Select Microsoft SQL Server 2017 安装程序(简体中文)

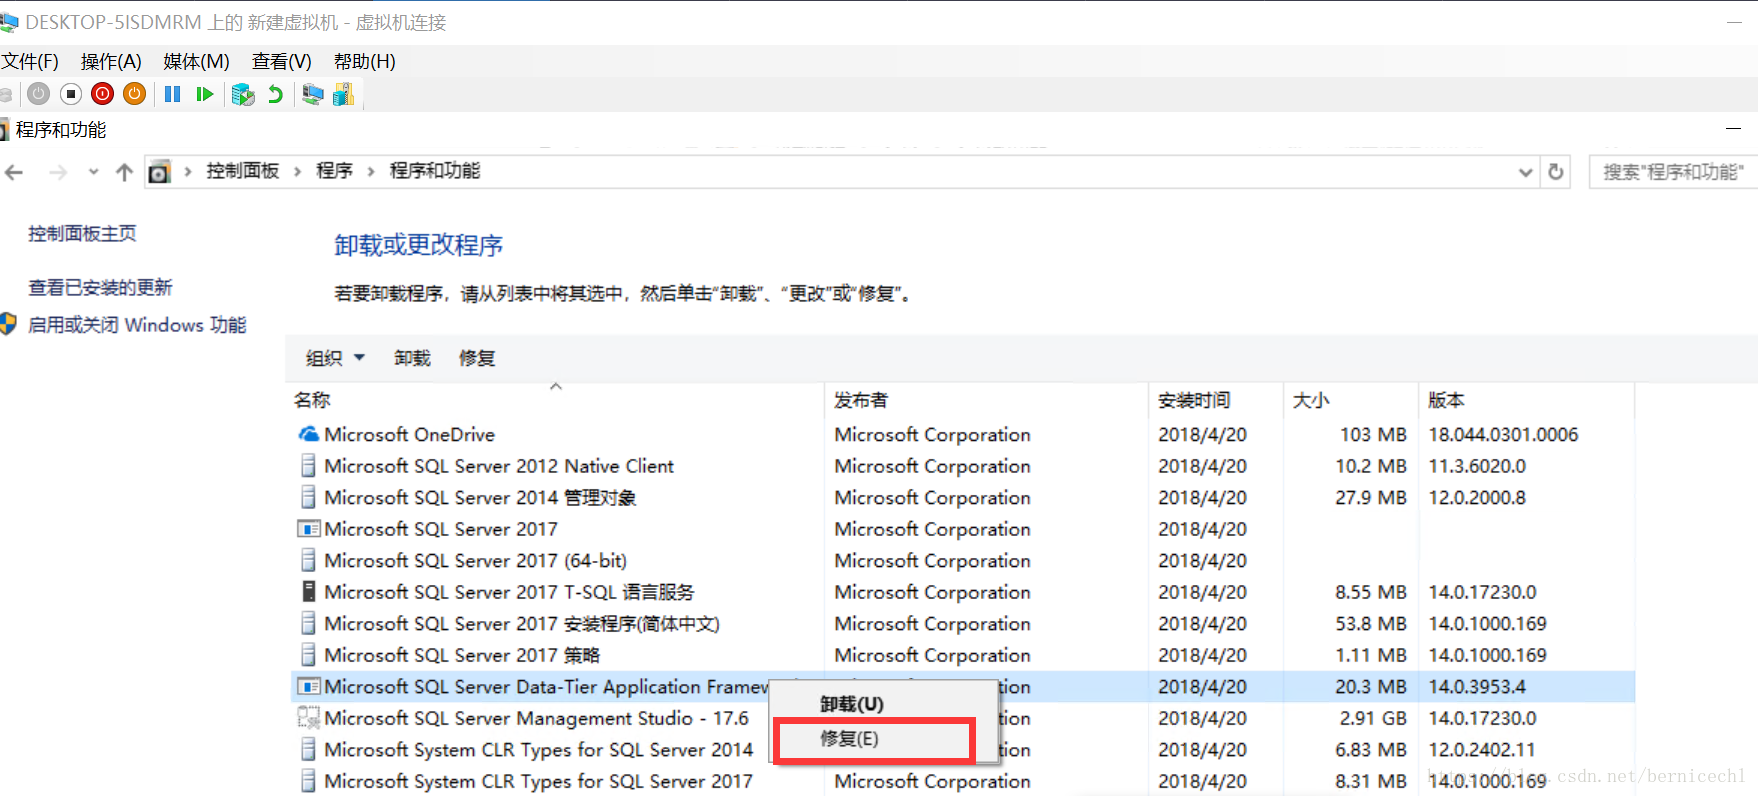click(522, 623)
